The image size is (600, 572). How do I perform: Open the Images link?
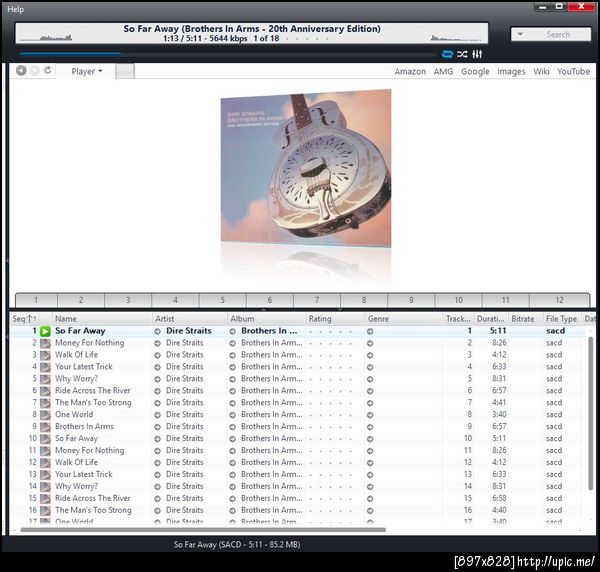tap(511, 72)
